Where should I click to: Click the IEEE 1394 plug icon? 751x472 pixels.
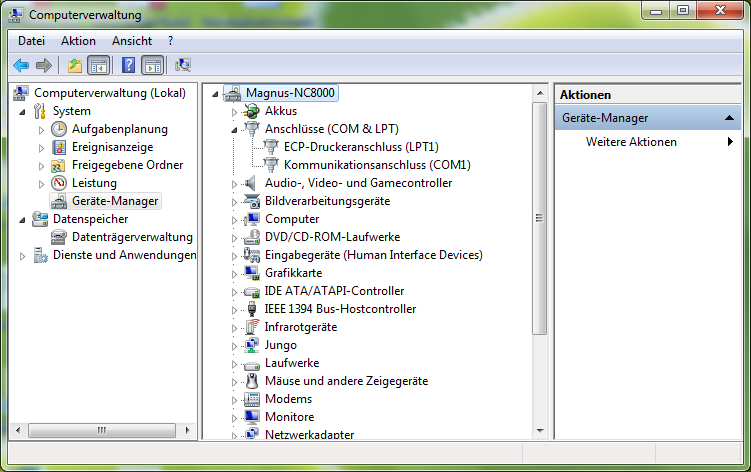251,309
